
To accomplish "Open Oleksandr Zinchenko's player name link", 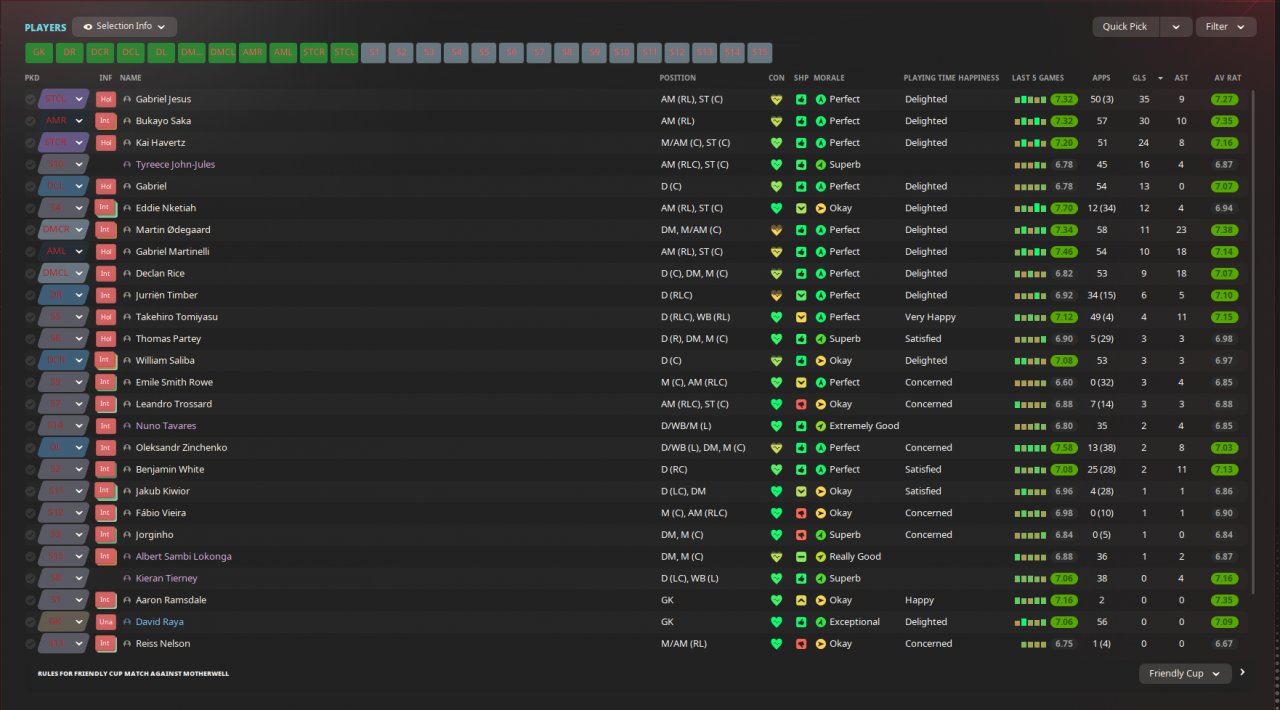I will point(181,448).
